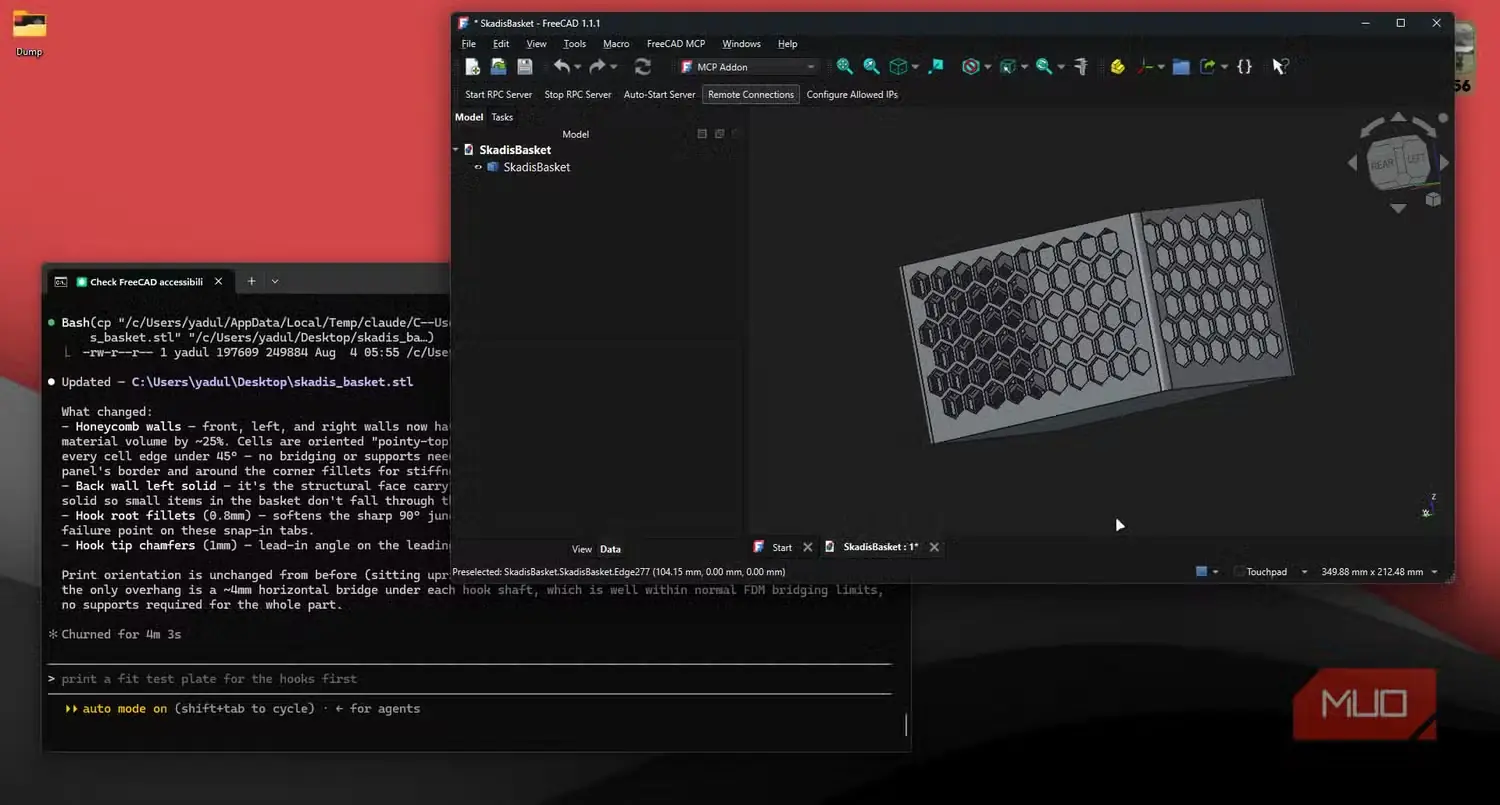Rotate the view using the navigation cube's right arrow

(1444, 162)
